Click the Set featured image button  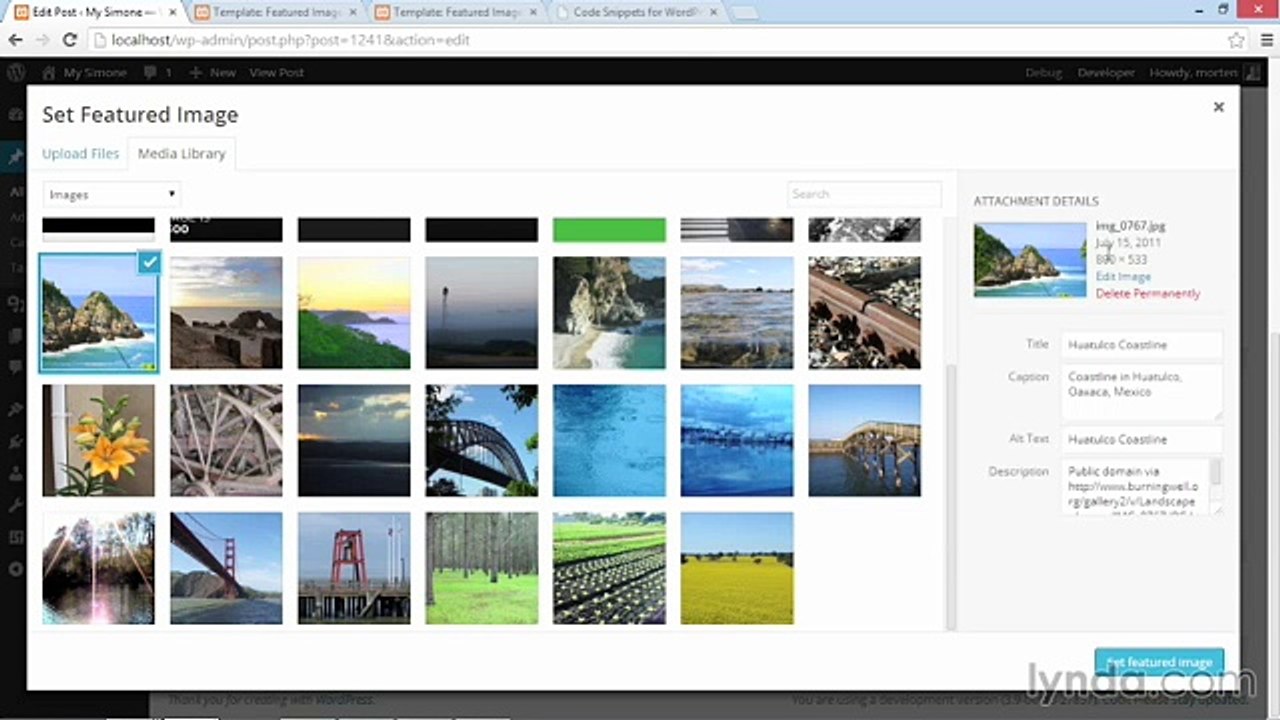1159,662
